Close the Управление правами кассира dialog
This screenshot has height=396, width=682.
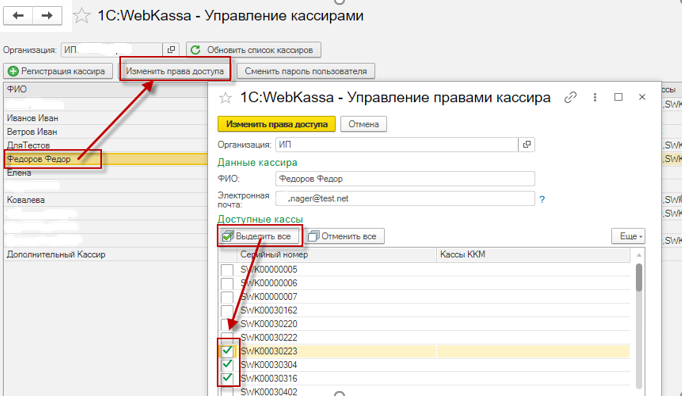642,97
